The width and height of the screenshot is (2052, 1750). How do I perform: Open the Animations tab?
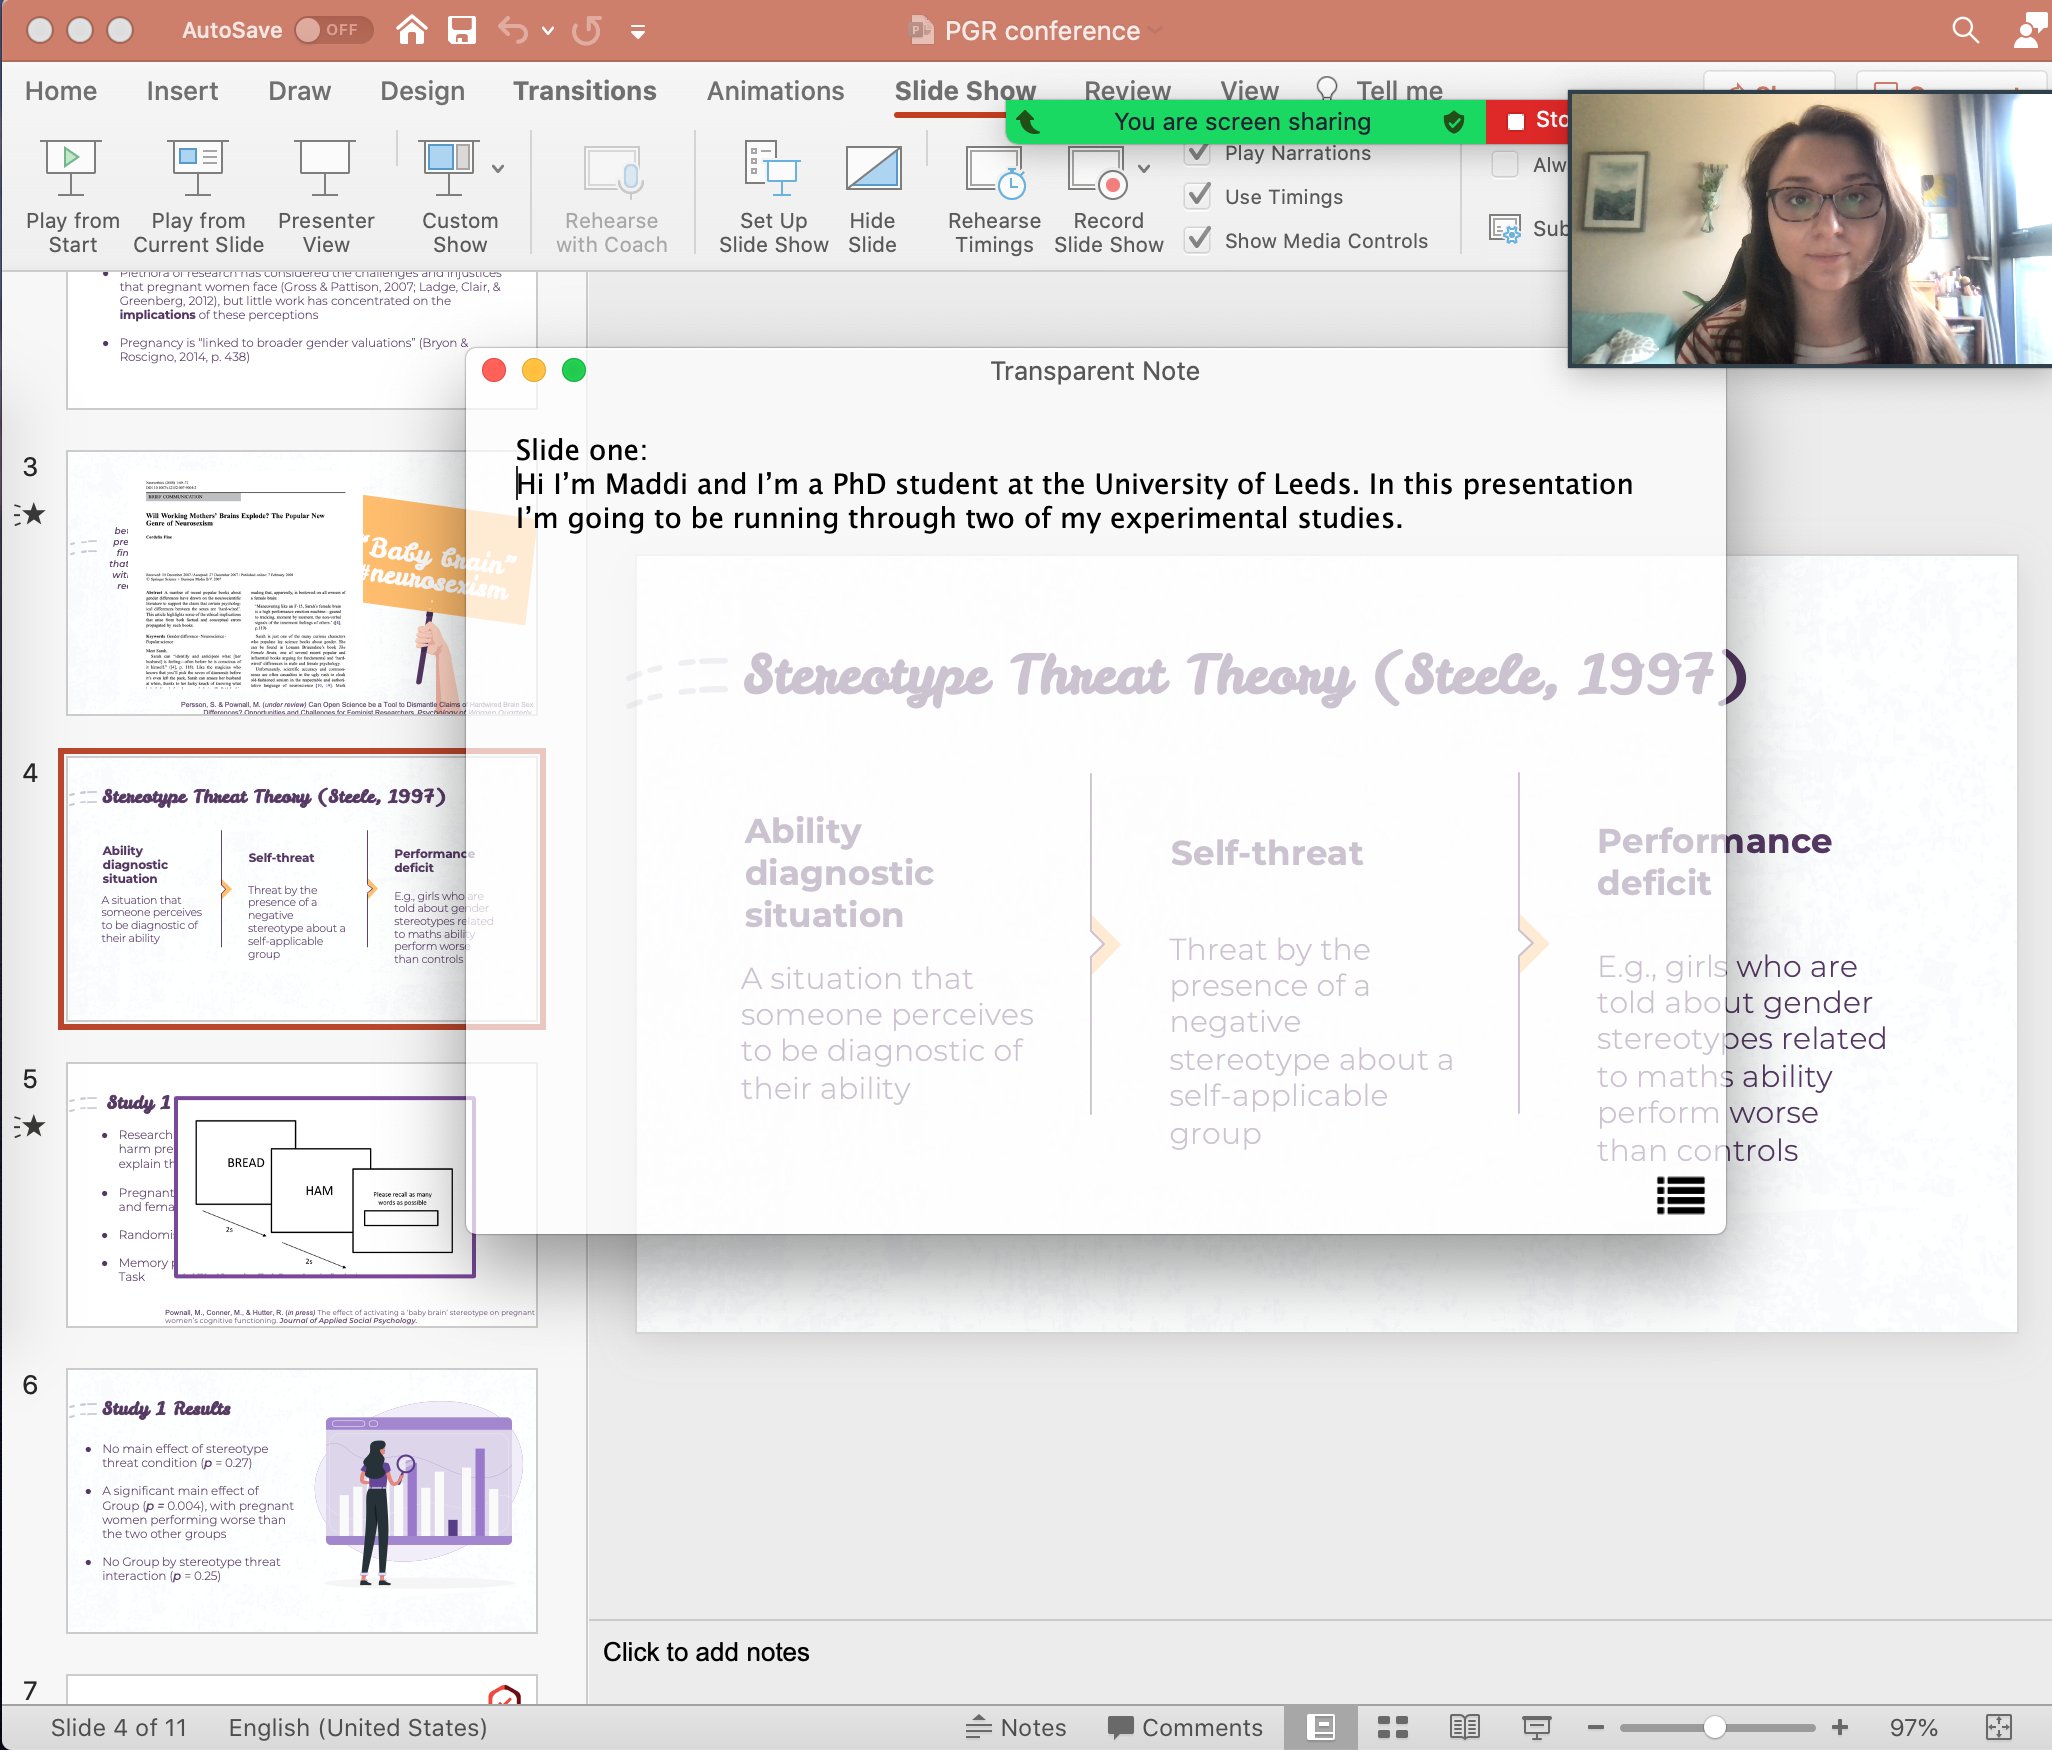(x=775, y=91)
